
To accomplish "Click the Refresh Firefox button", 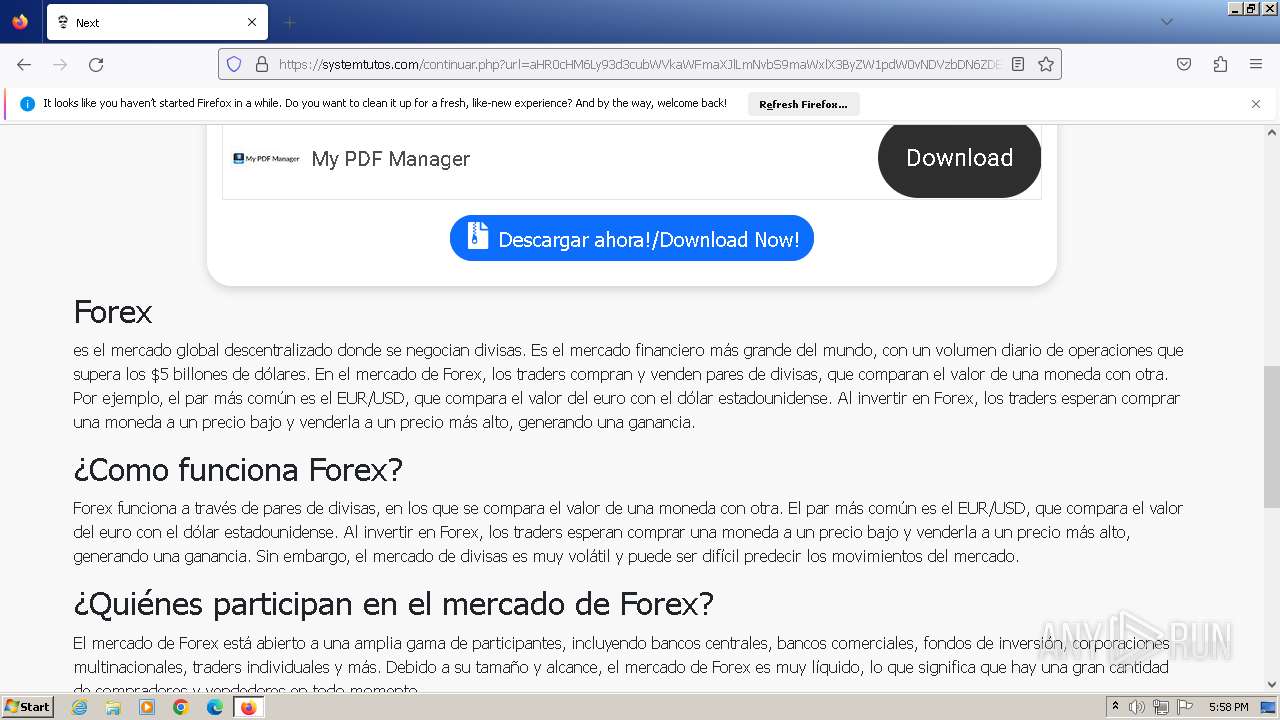I will pos(803,104).
